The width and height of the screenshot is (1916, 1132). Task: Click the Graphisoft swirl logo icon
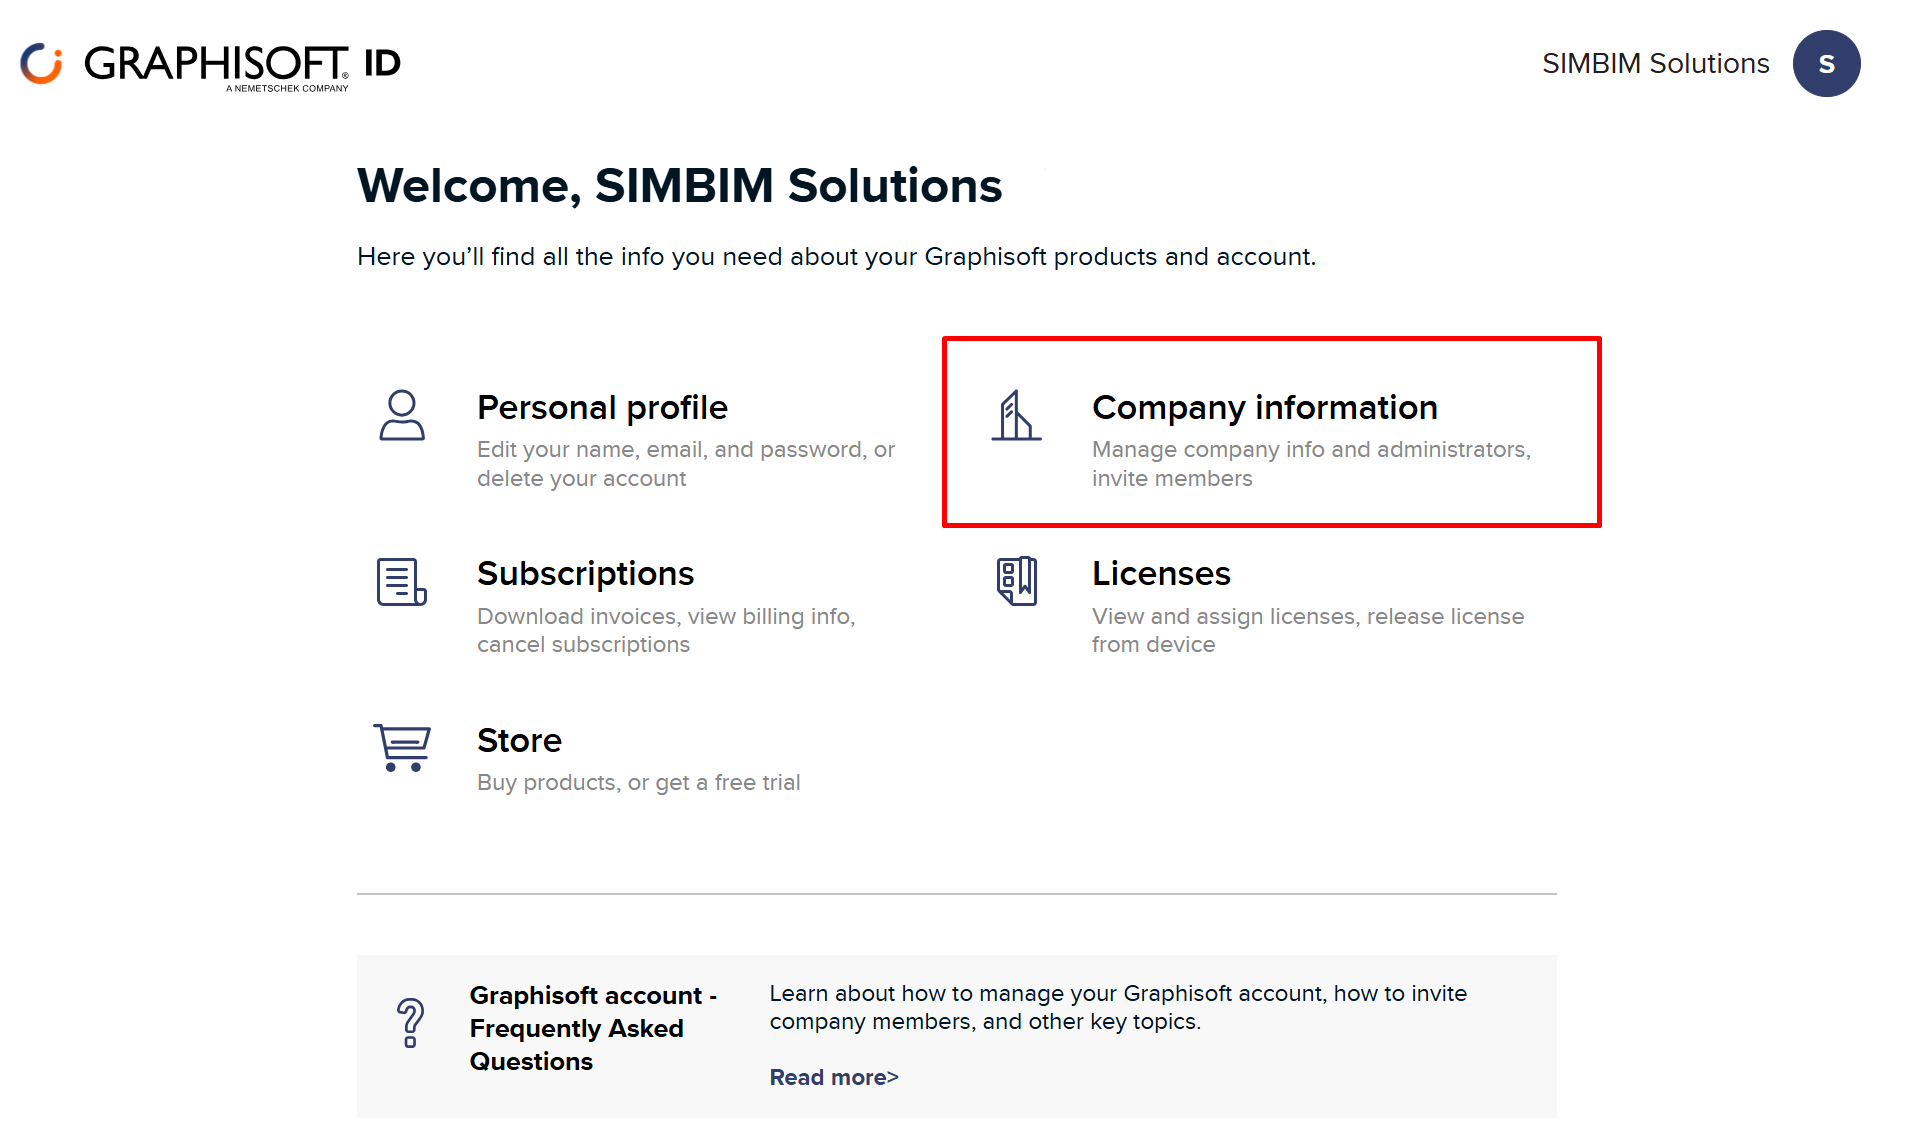[41, 64]
